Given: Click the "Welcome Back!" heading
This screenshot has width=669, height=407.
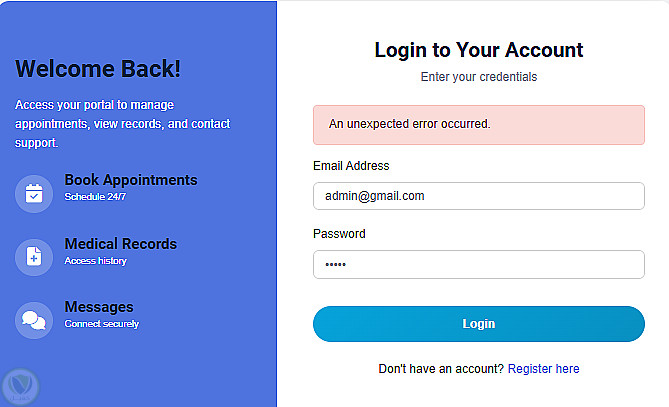Looking at the screenshot, I should click(x=98, y=69).
